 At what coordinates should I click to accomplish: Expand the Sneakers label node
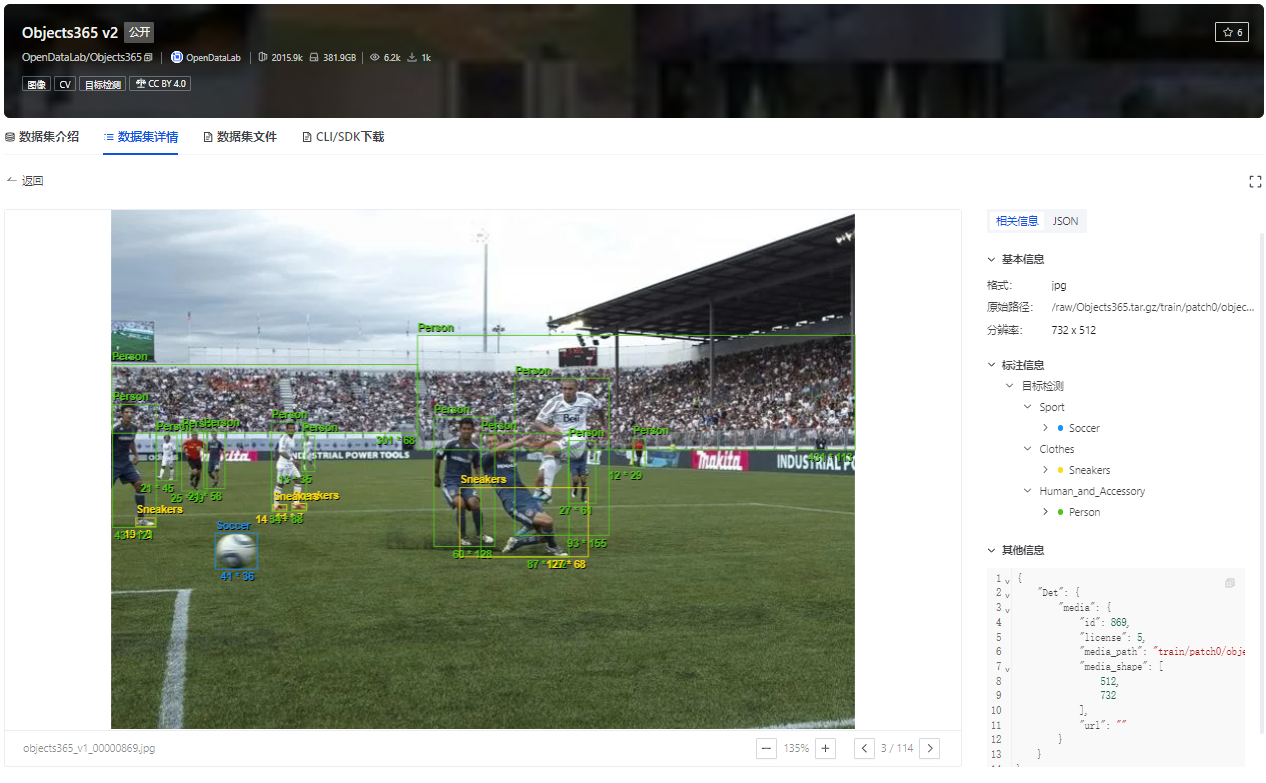click(1046, 470)
